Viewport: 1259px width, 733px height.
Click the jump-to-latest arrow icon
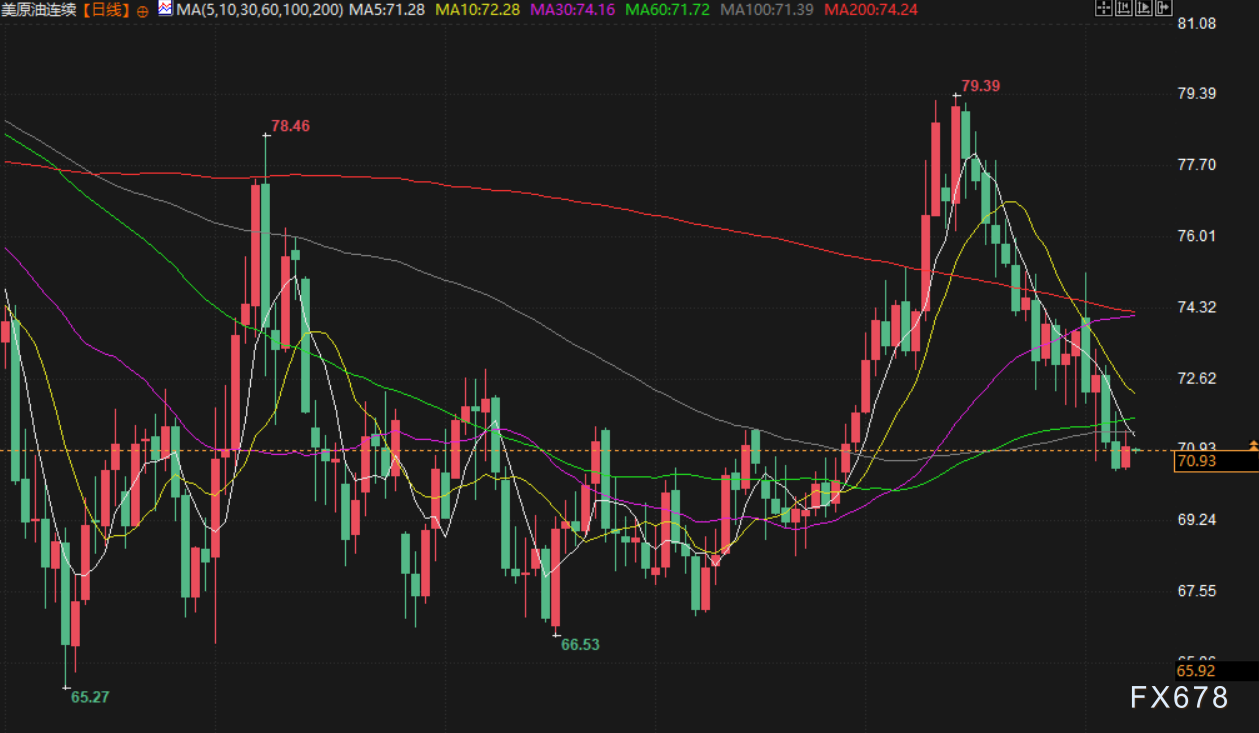[x=1161, y=9]
